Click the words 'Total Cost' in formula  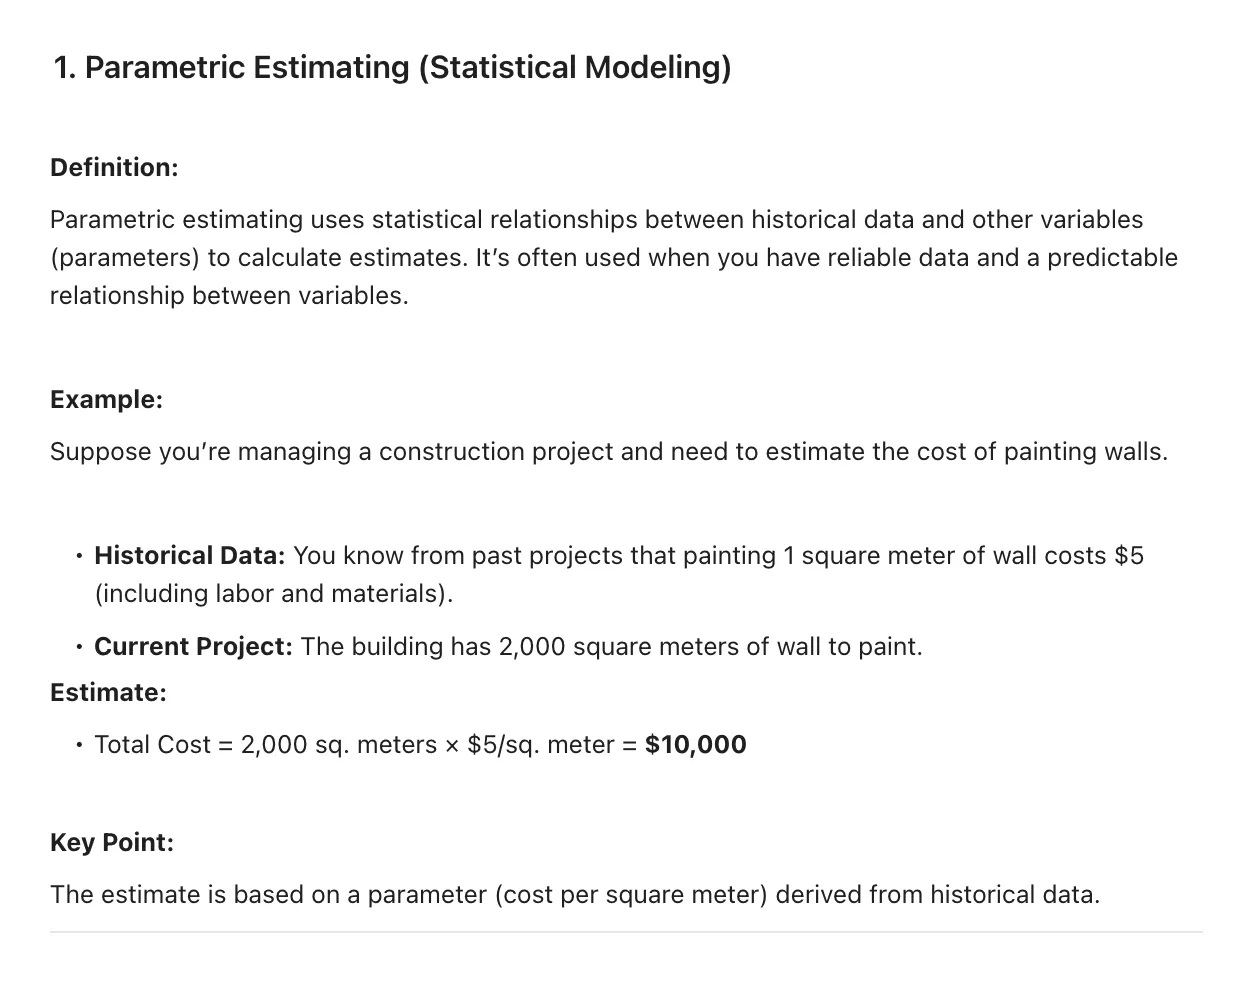point(152,744)
